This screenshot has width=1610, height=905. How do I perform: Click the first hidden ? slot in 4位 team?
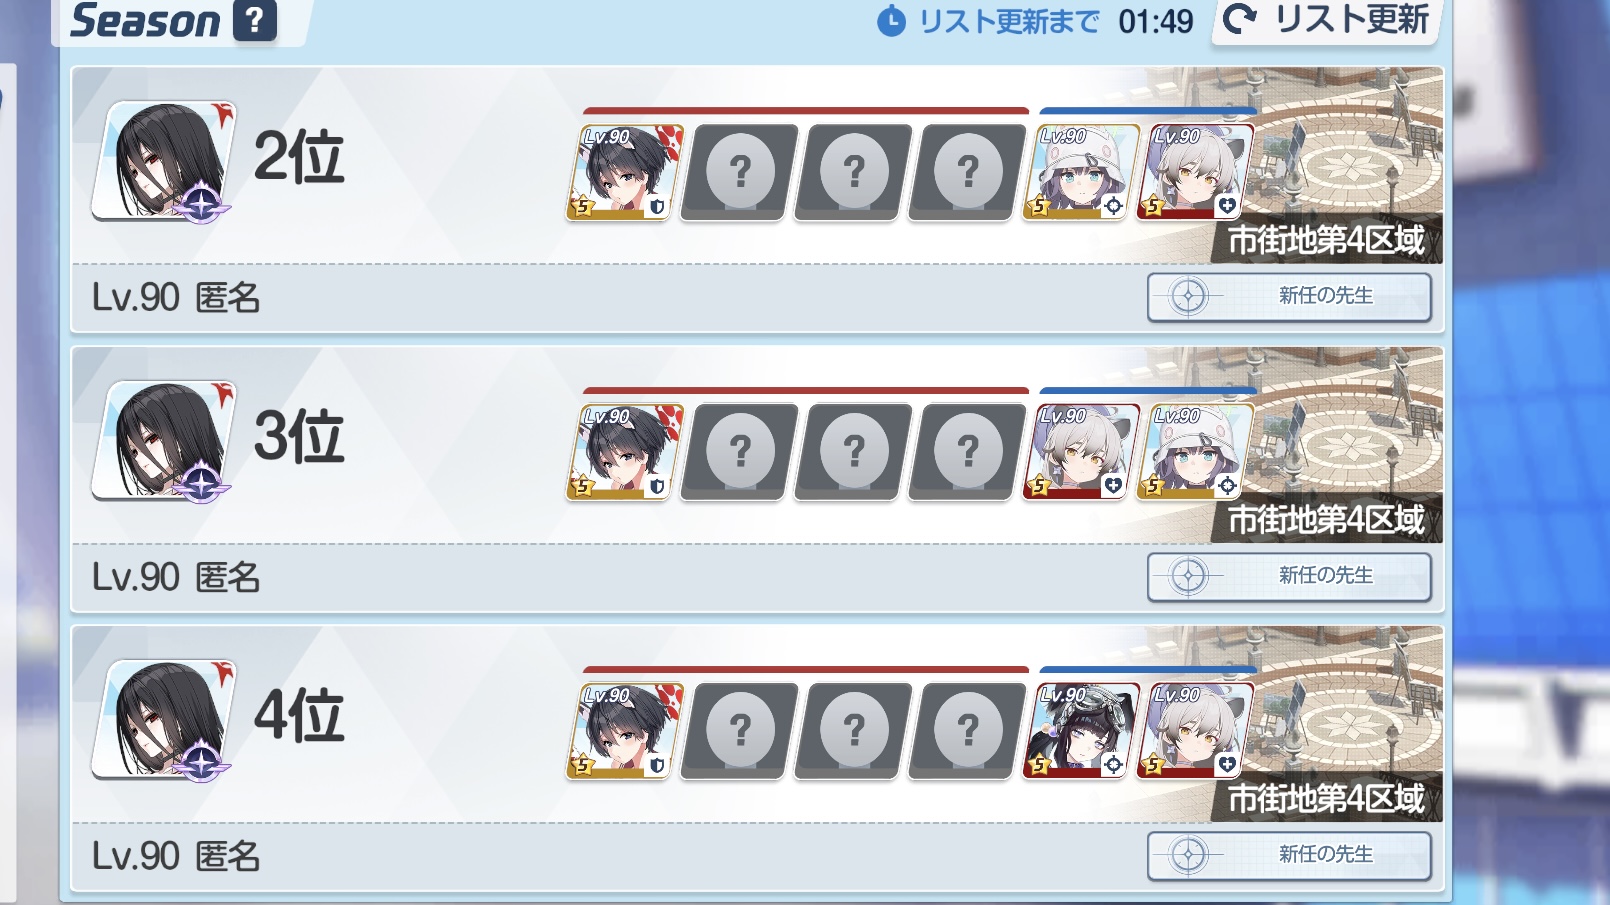coord(740,731)
